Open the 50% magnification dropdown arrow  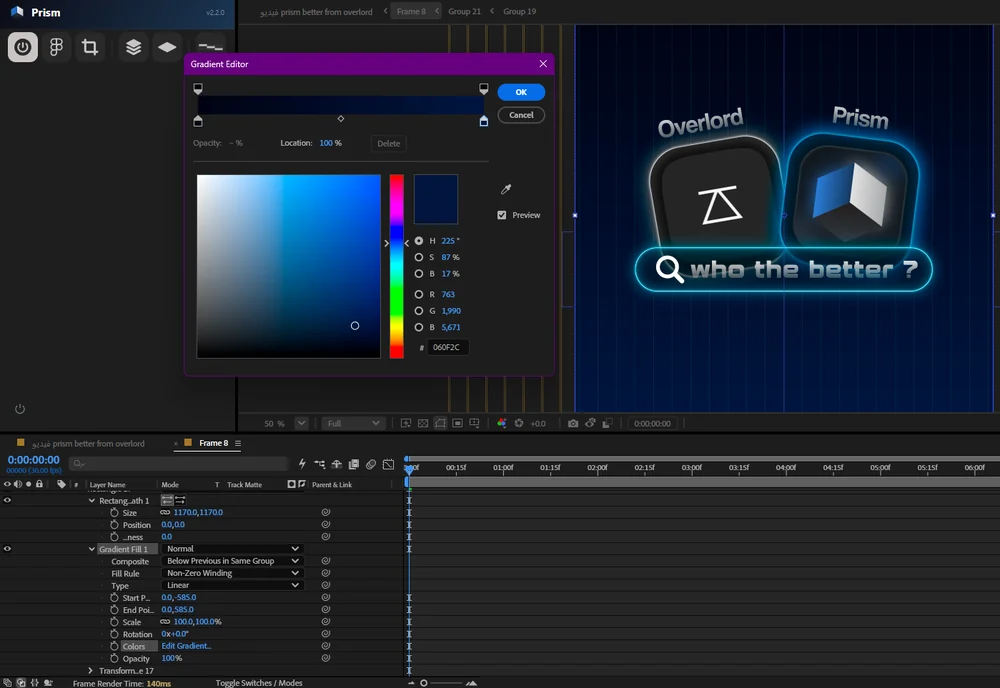302,423
